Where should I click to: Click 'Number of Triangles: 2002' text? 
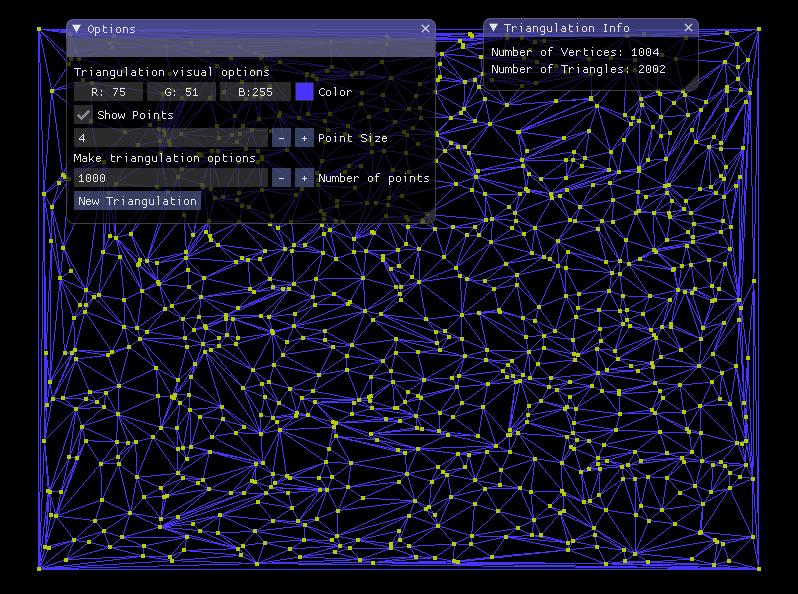tap(578, 69)
